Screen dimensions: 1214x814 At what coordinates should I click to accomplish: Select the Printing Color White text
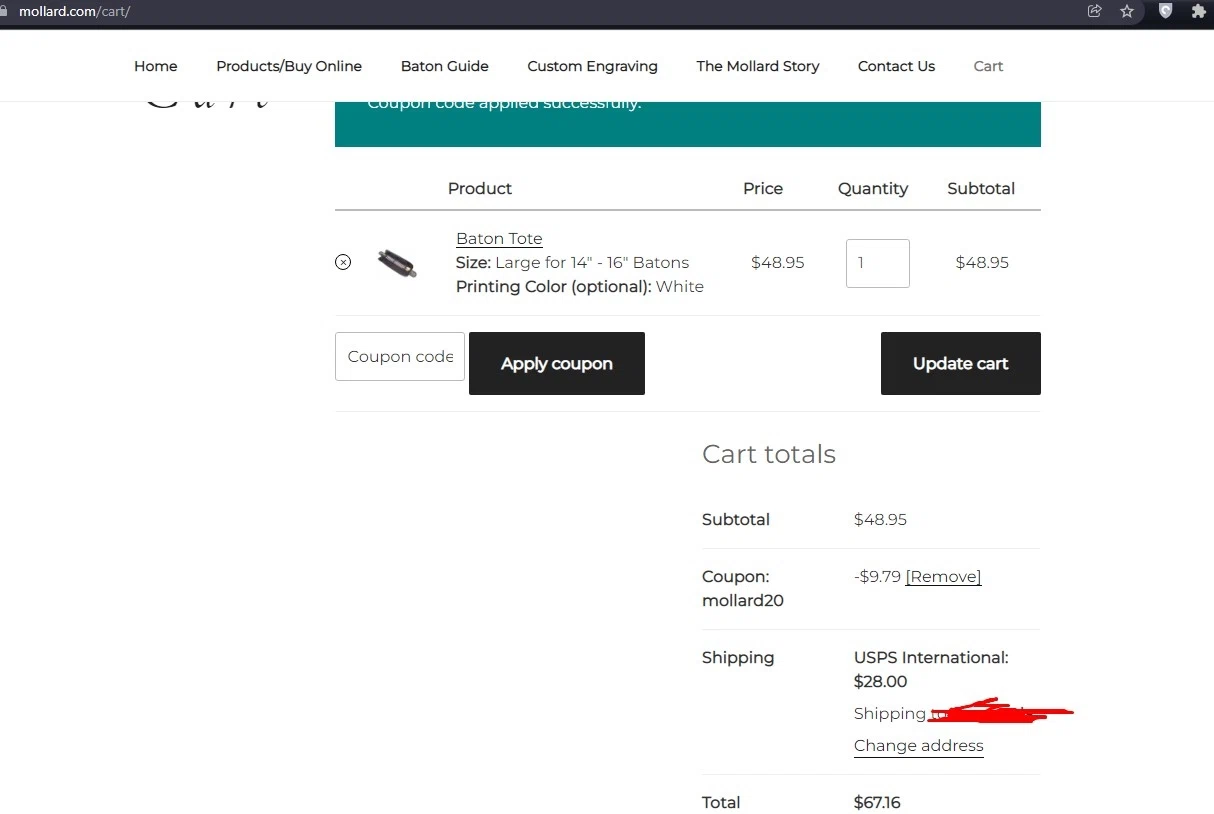click(580, 286)
